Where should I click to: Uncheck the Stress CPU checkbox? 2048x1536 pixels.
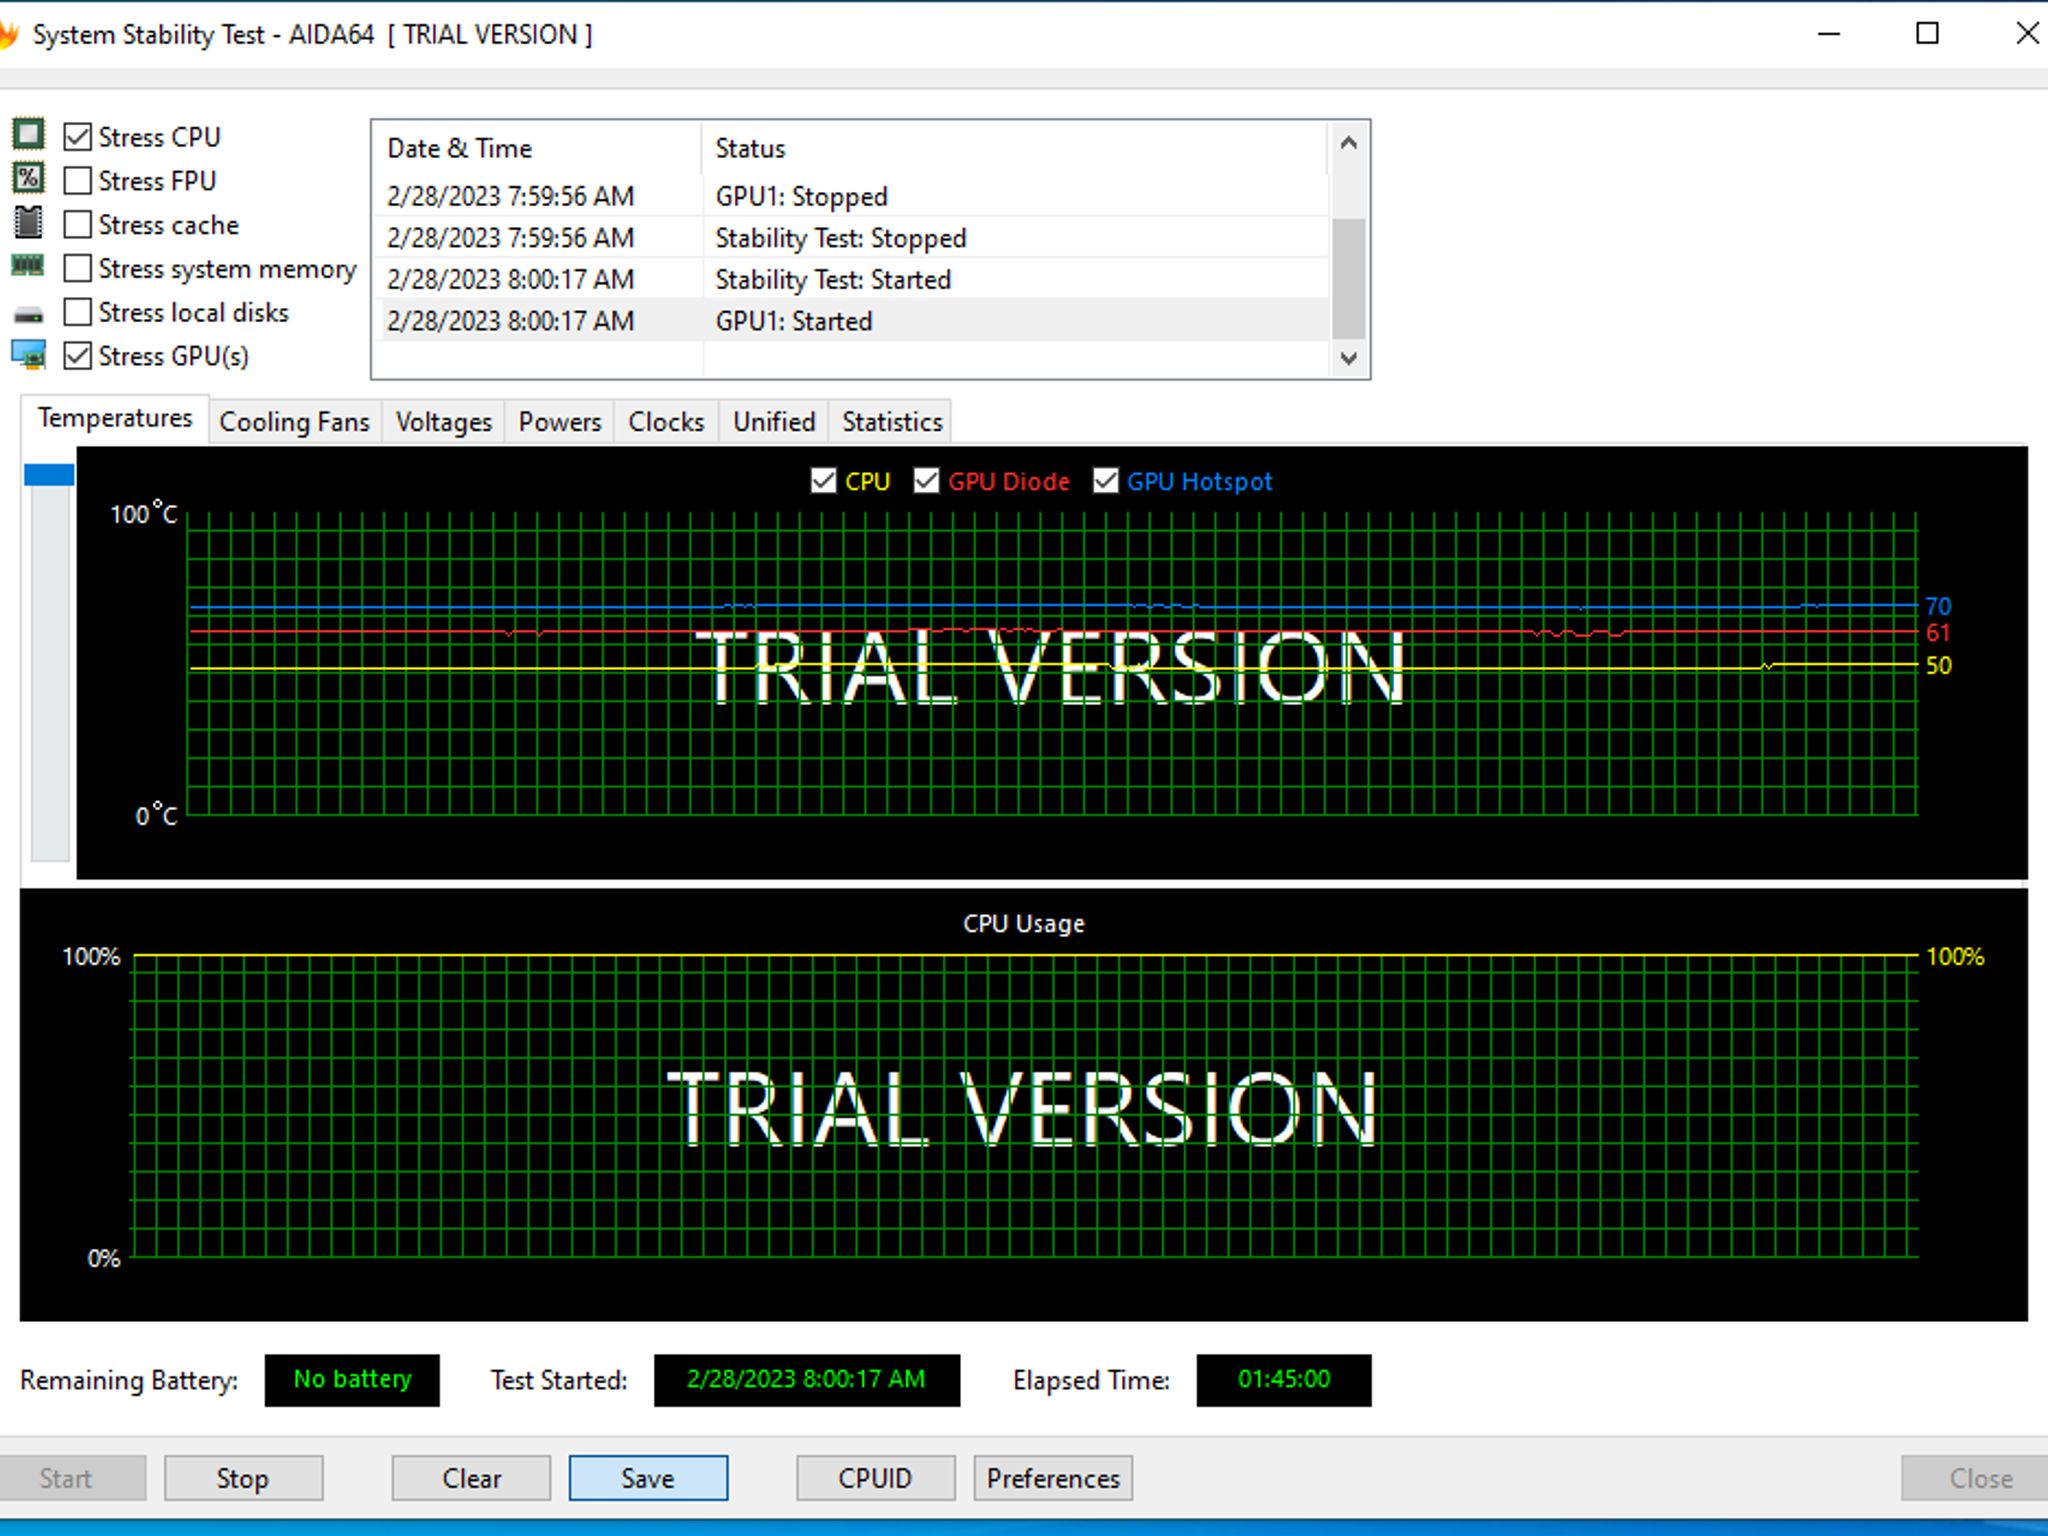[x=77, y=136]
